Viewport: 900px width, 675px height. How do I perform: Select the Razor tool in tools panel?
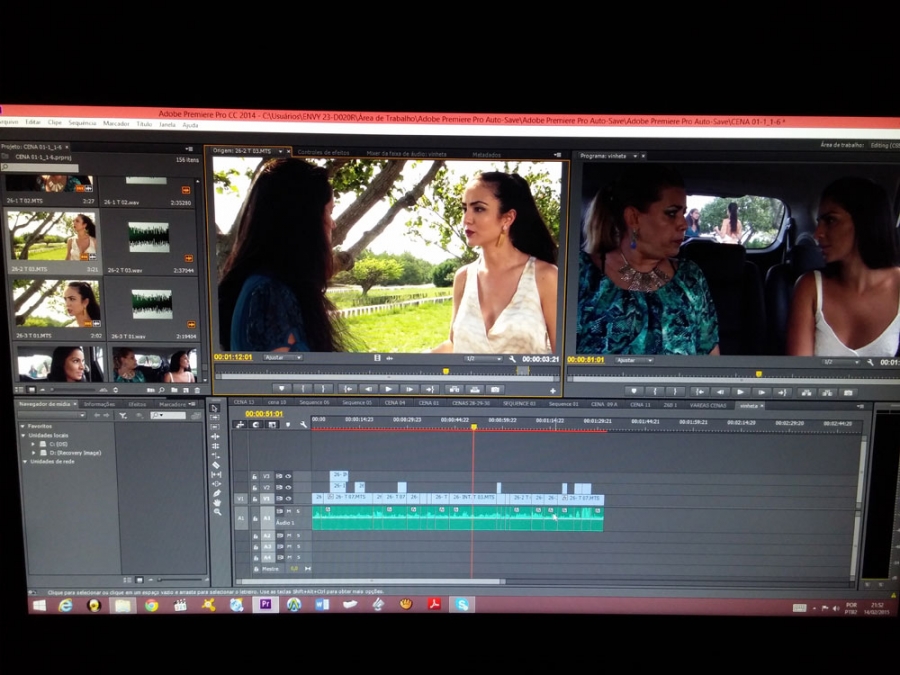click(x=216, y=465)
